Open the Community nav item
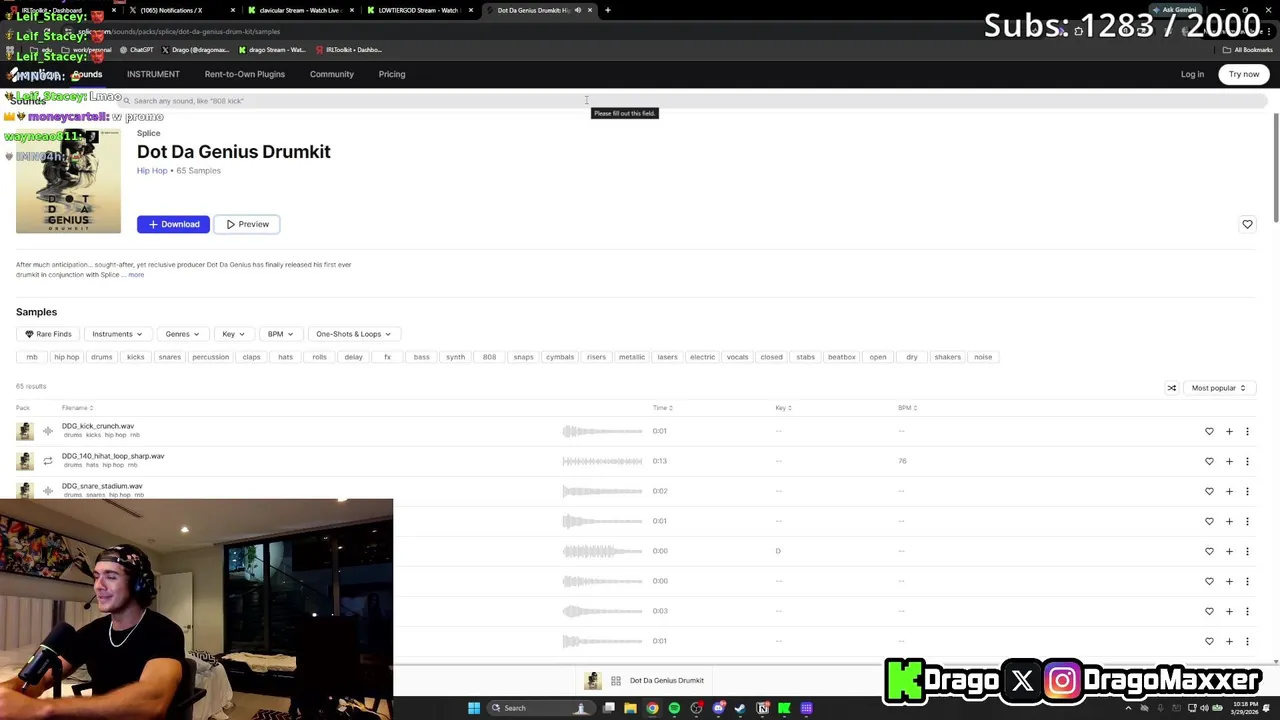Screen dimensions: 1280x720 [x=332, y=74]
